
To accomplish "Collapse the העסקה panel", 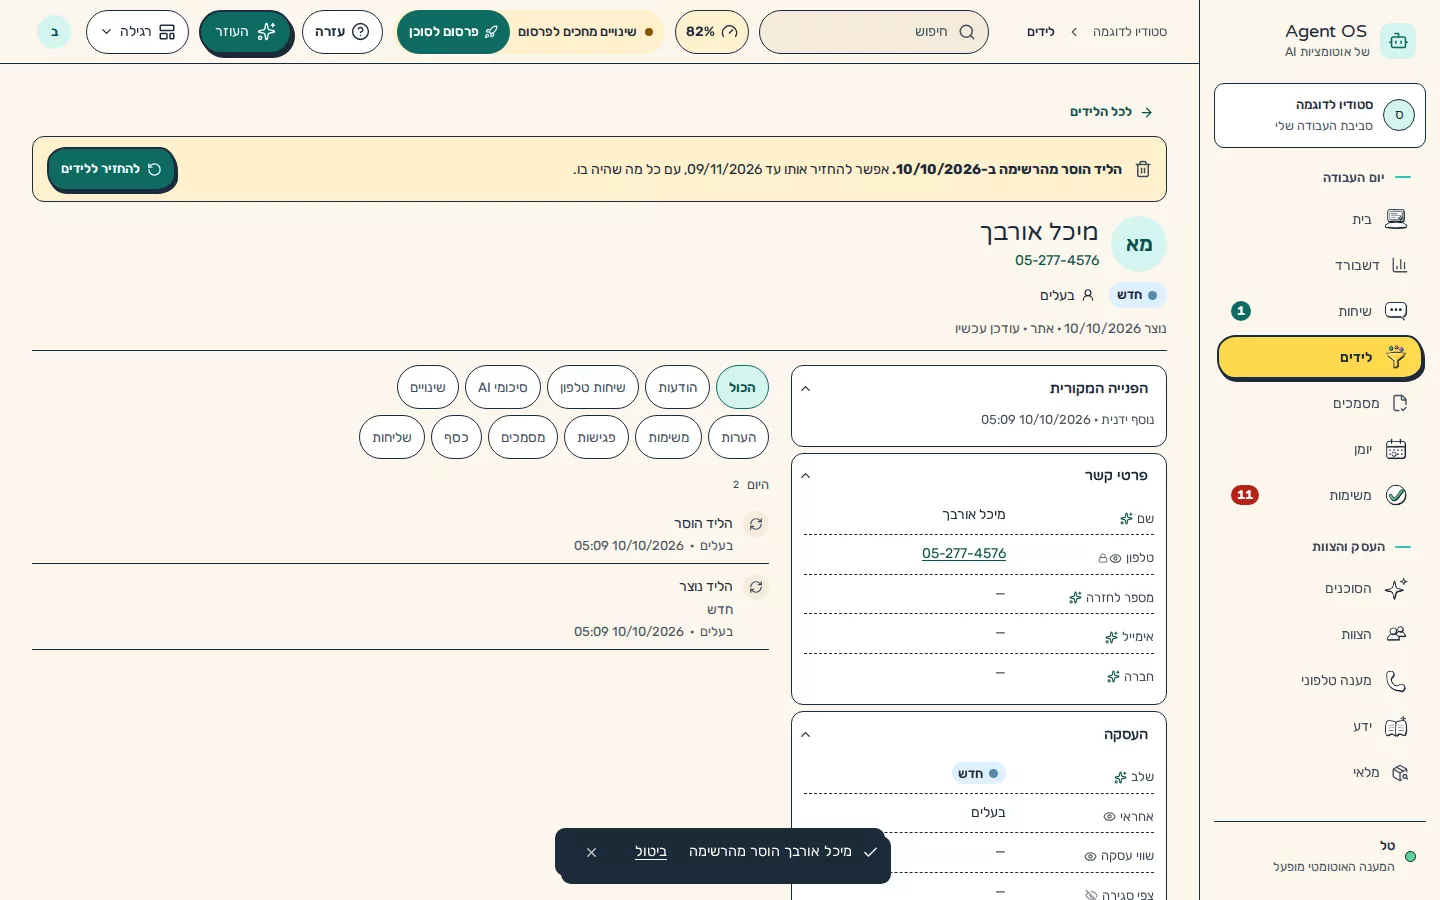I will 806,735.
